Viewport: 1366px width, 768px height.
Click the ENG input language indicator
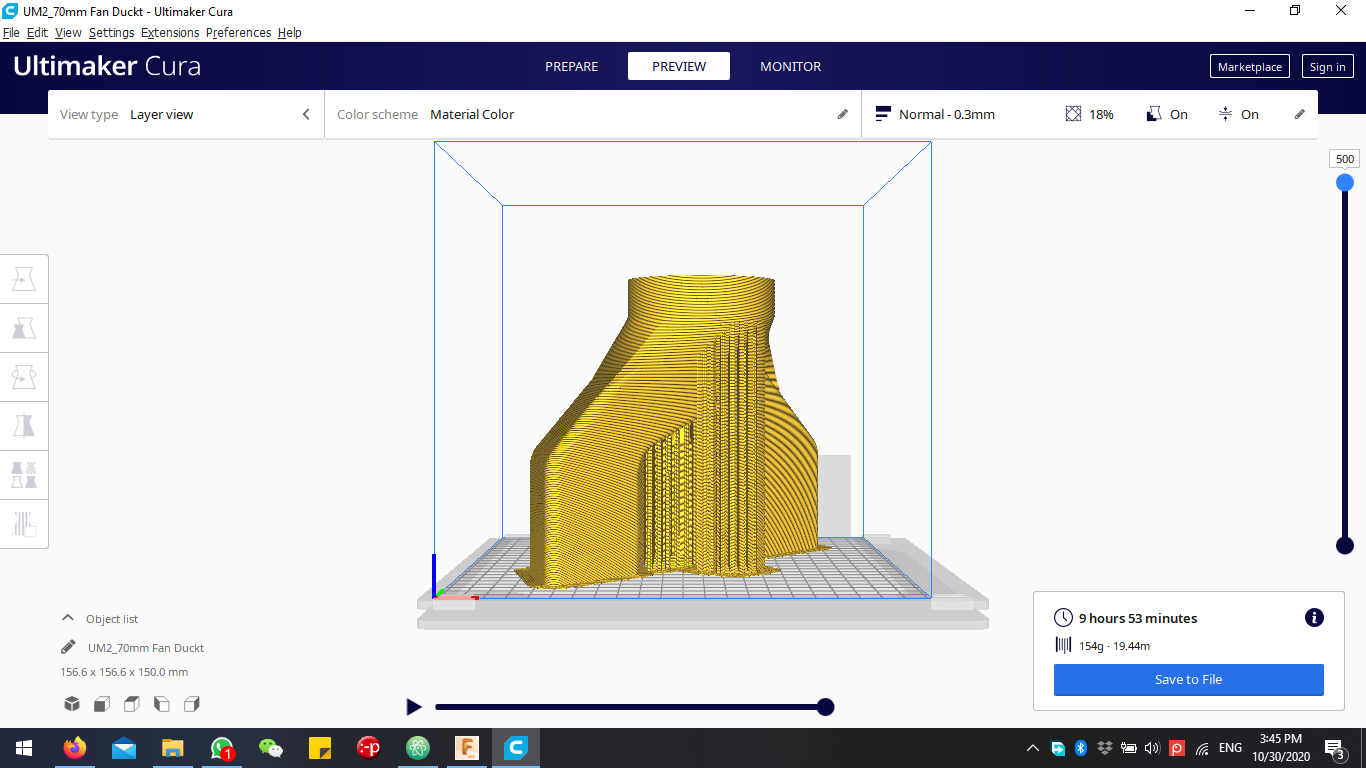pyautogui.click(x=1230, y=748)
